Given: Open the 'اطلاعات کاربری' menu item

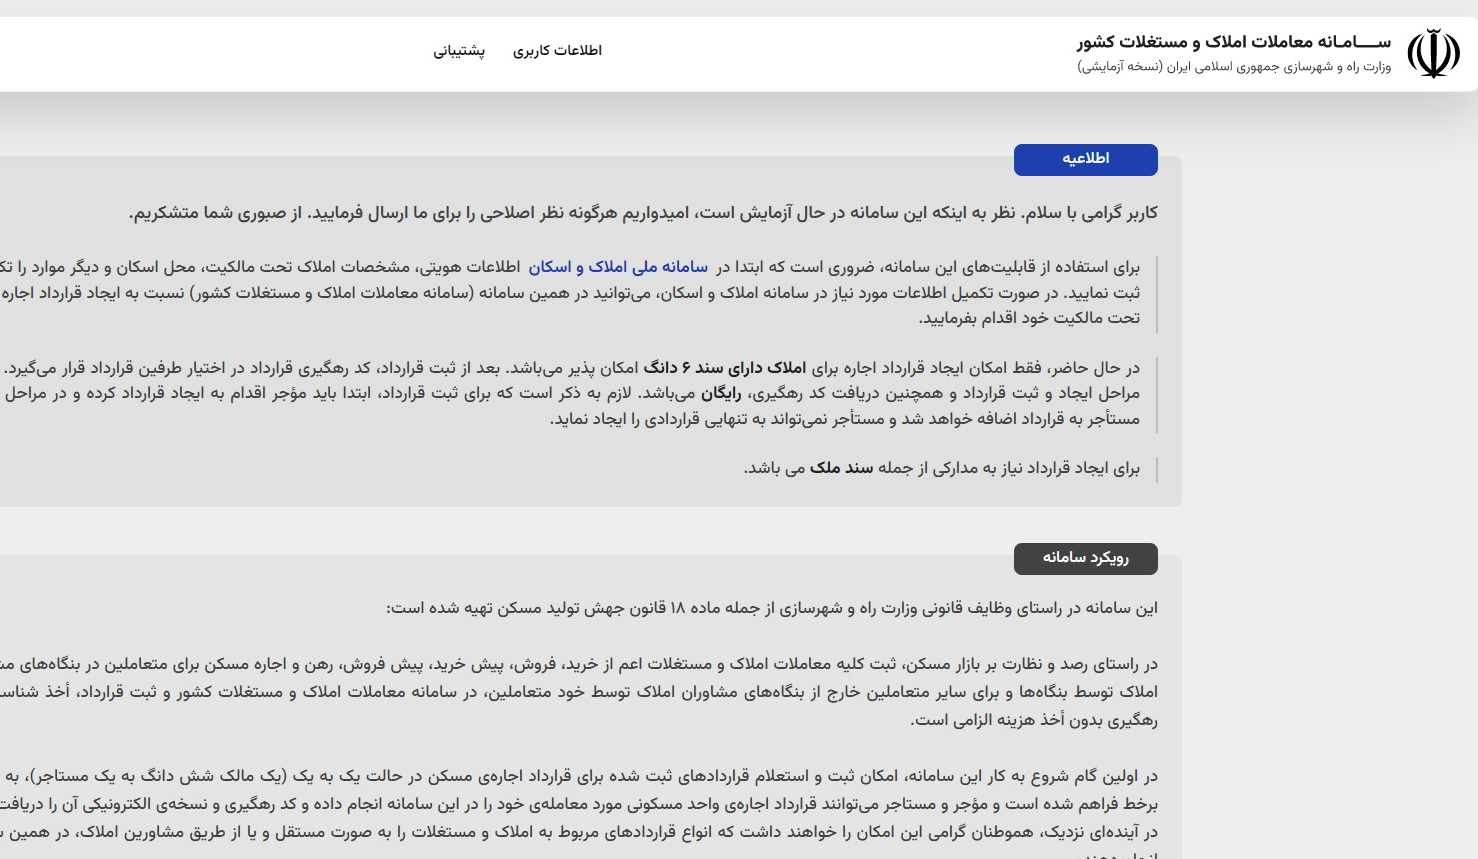Looking at the screenshot, I should tap(557, 51).
